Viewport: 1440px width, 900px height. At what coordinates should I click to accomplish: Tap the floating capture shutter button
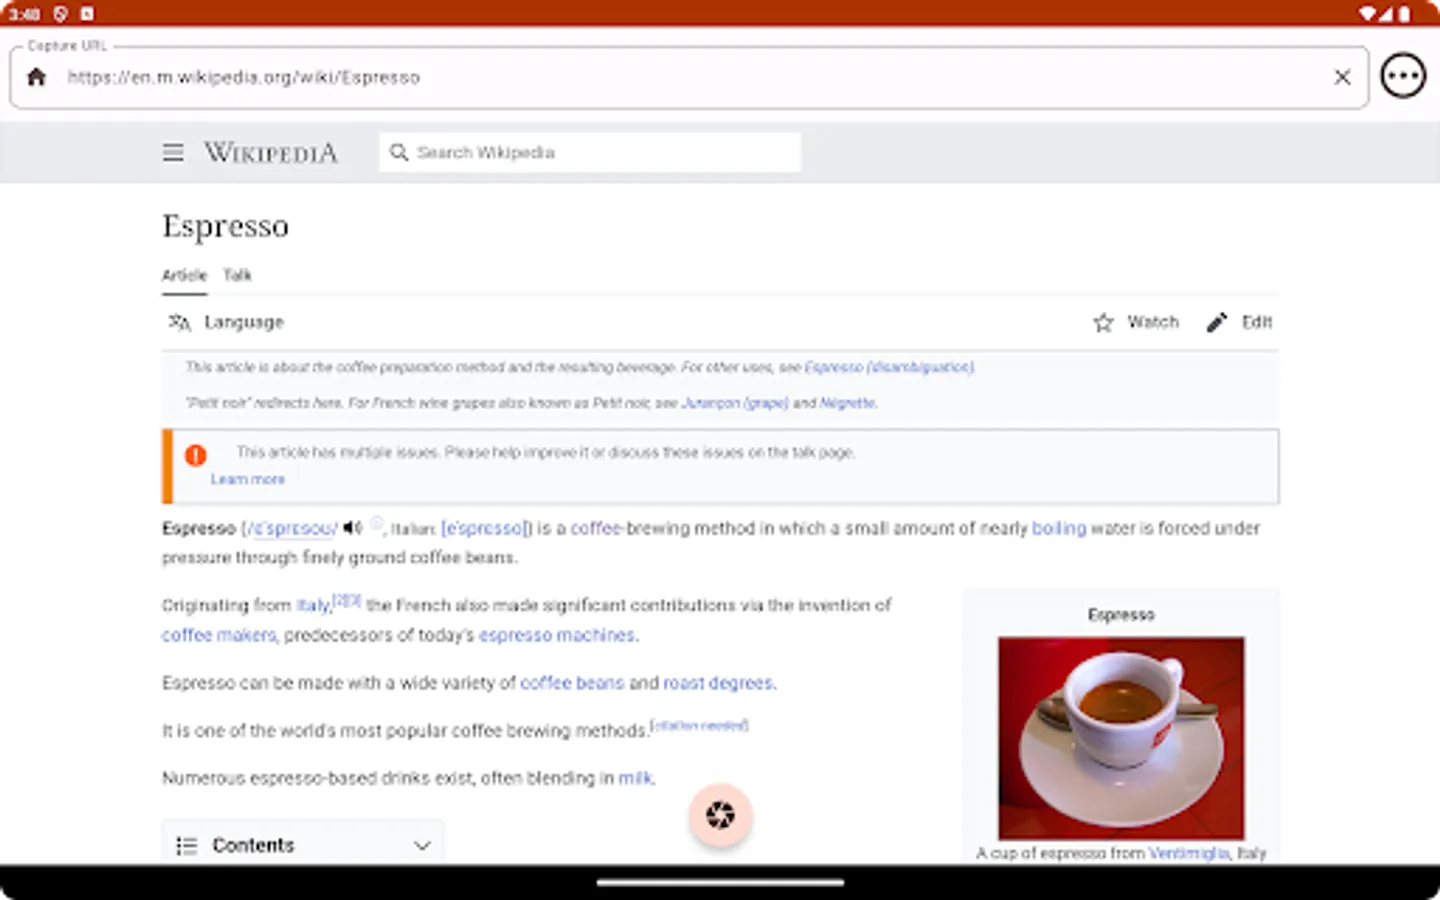coord(720,815)
